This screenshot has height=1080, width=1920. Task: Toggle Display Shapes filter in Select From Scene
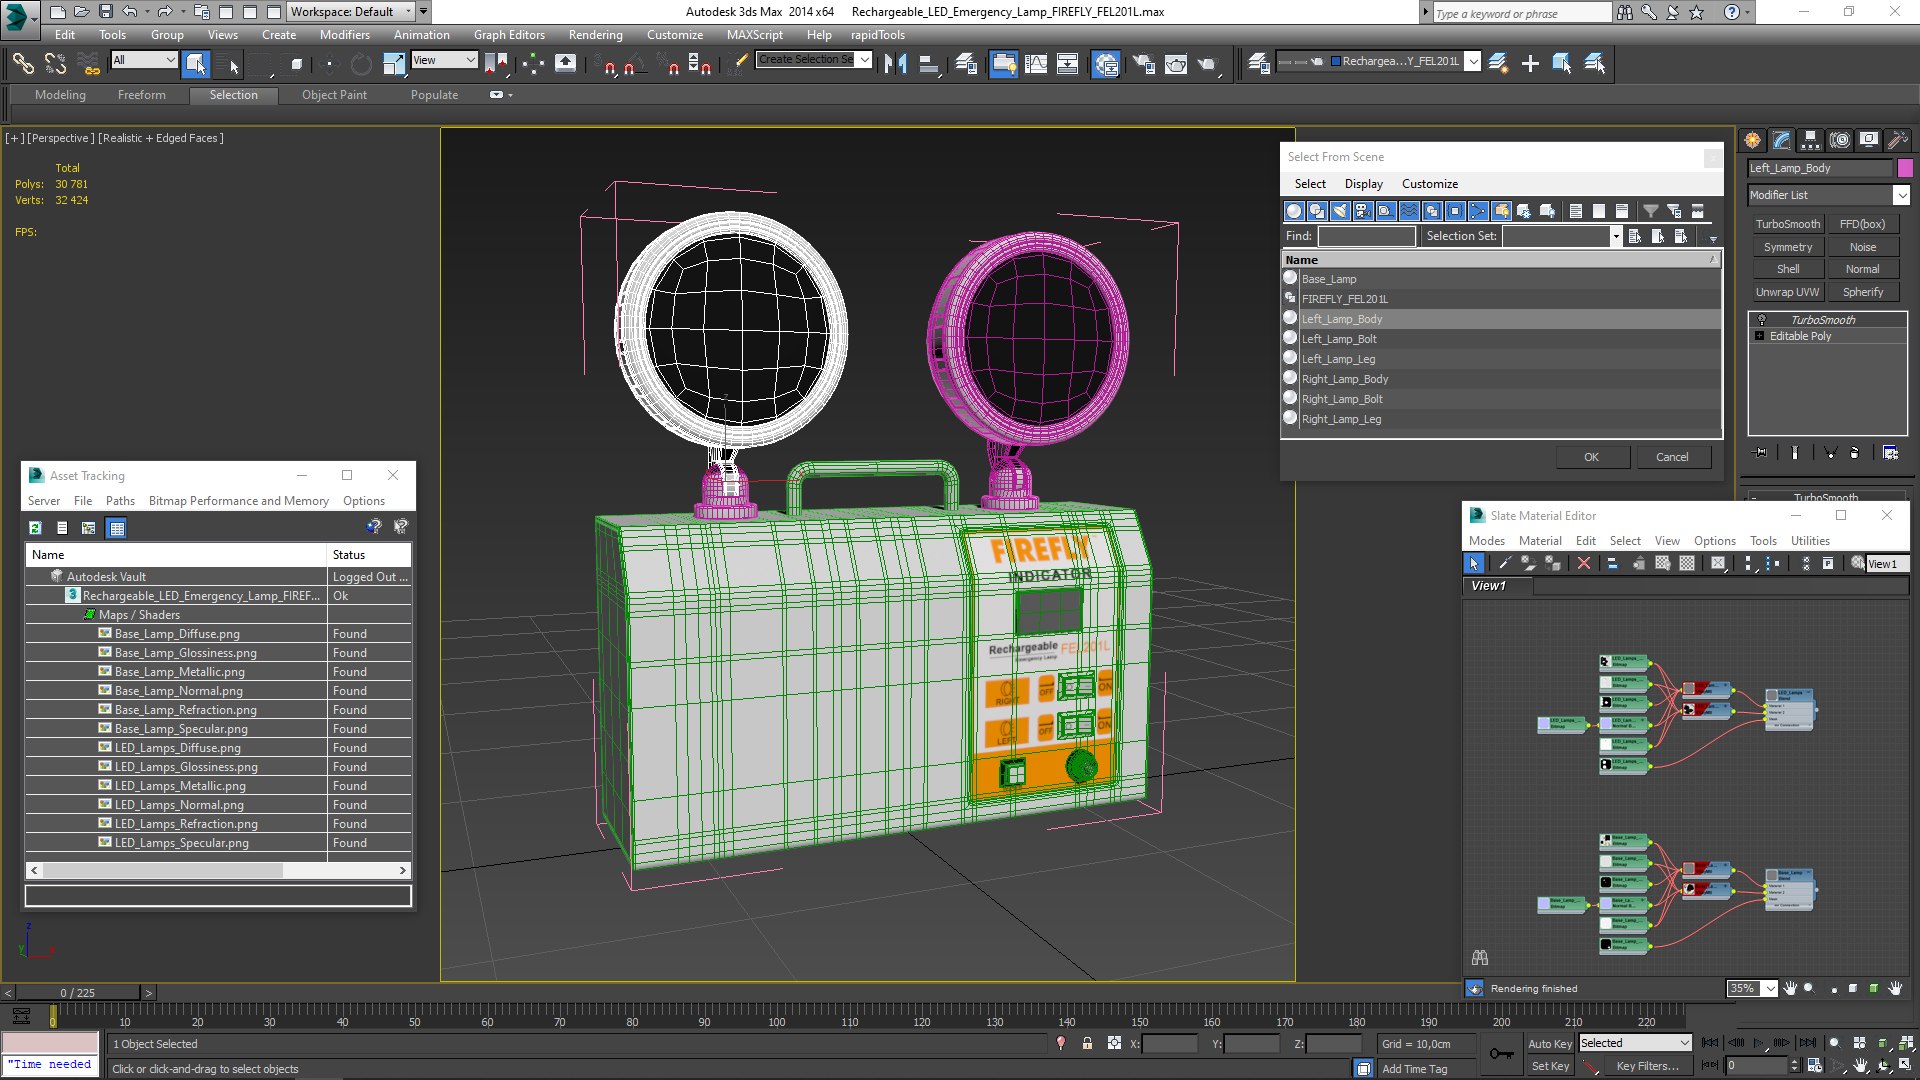(x=1317, y=211)
